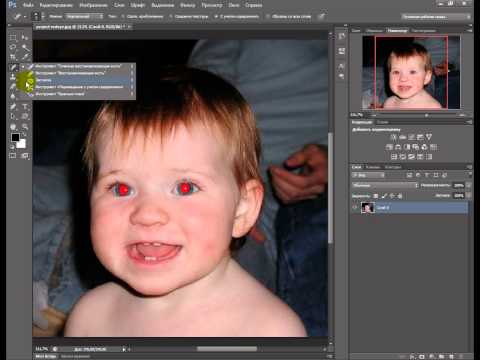The image size is (480, 360).
Task: Select the Horizontal Type tool
Action: coord(25,107)
